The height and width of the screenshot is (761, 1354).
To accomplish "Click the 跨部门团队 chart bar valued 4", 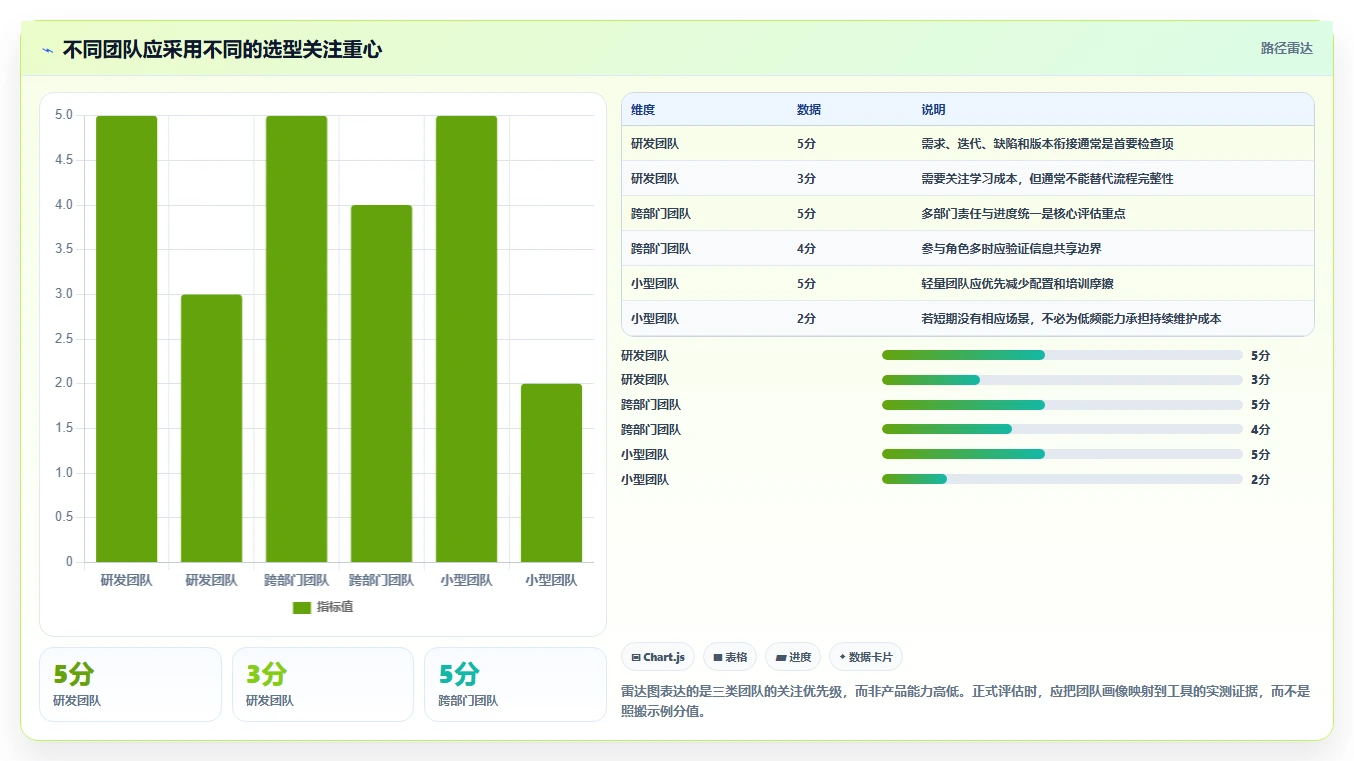I will (x=381, y=384).
